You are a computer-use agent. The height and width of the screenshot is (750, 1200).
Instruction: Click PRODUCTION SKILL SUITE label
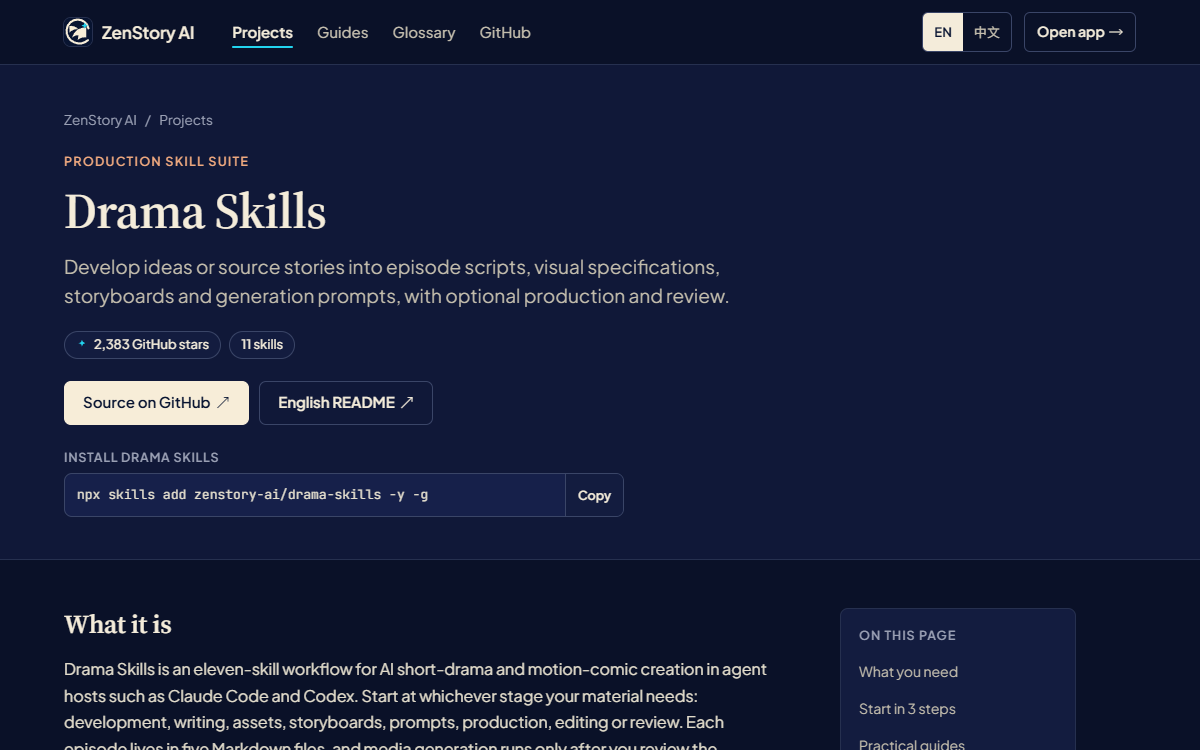[156, 161]
